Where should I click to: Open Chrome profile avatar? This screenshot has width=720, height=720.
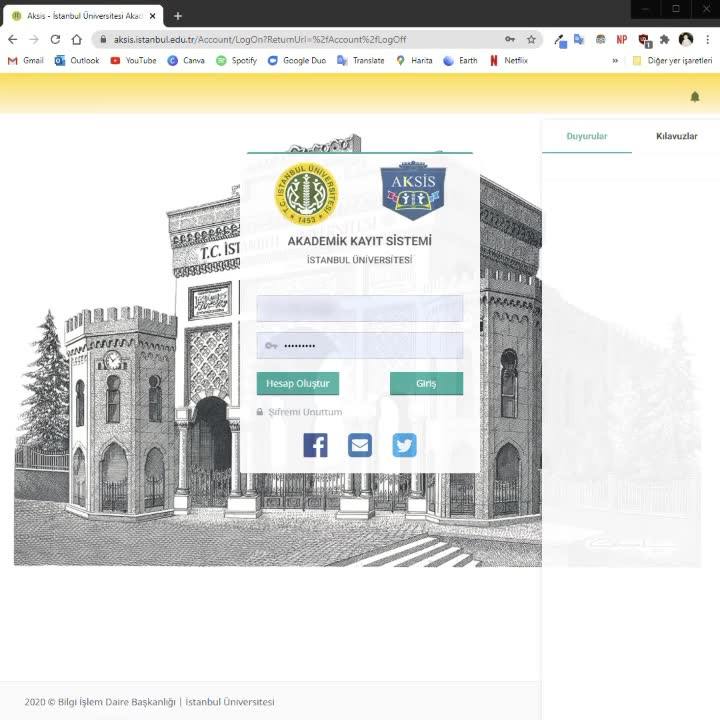click(686, 39)
